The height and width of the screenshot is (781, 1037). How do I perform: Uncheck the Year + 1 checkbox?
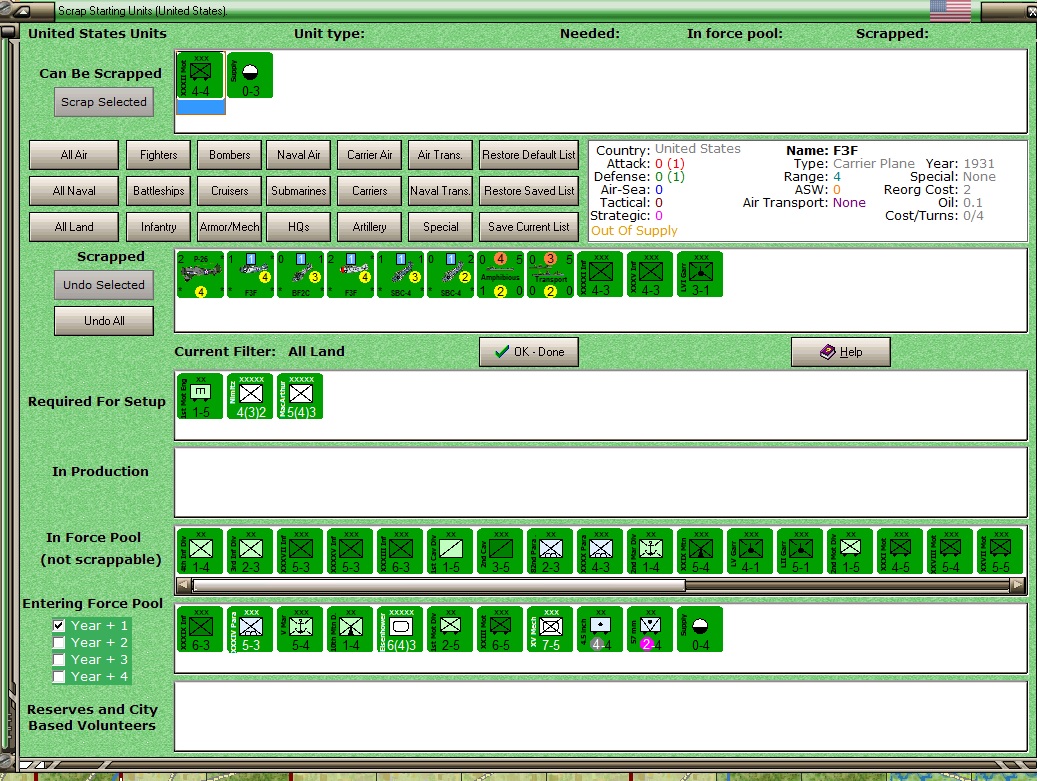59,625
